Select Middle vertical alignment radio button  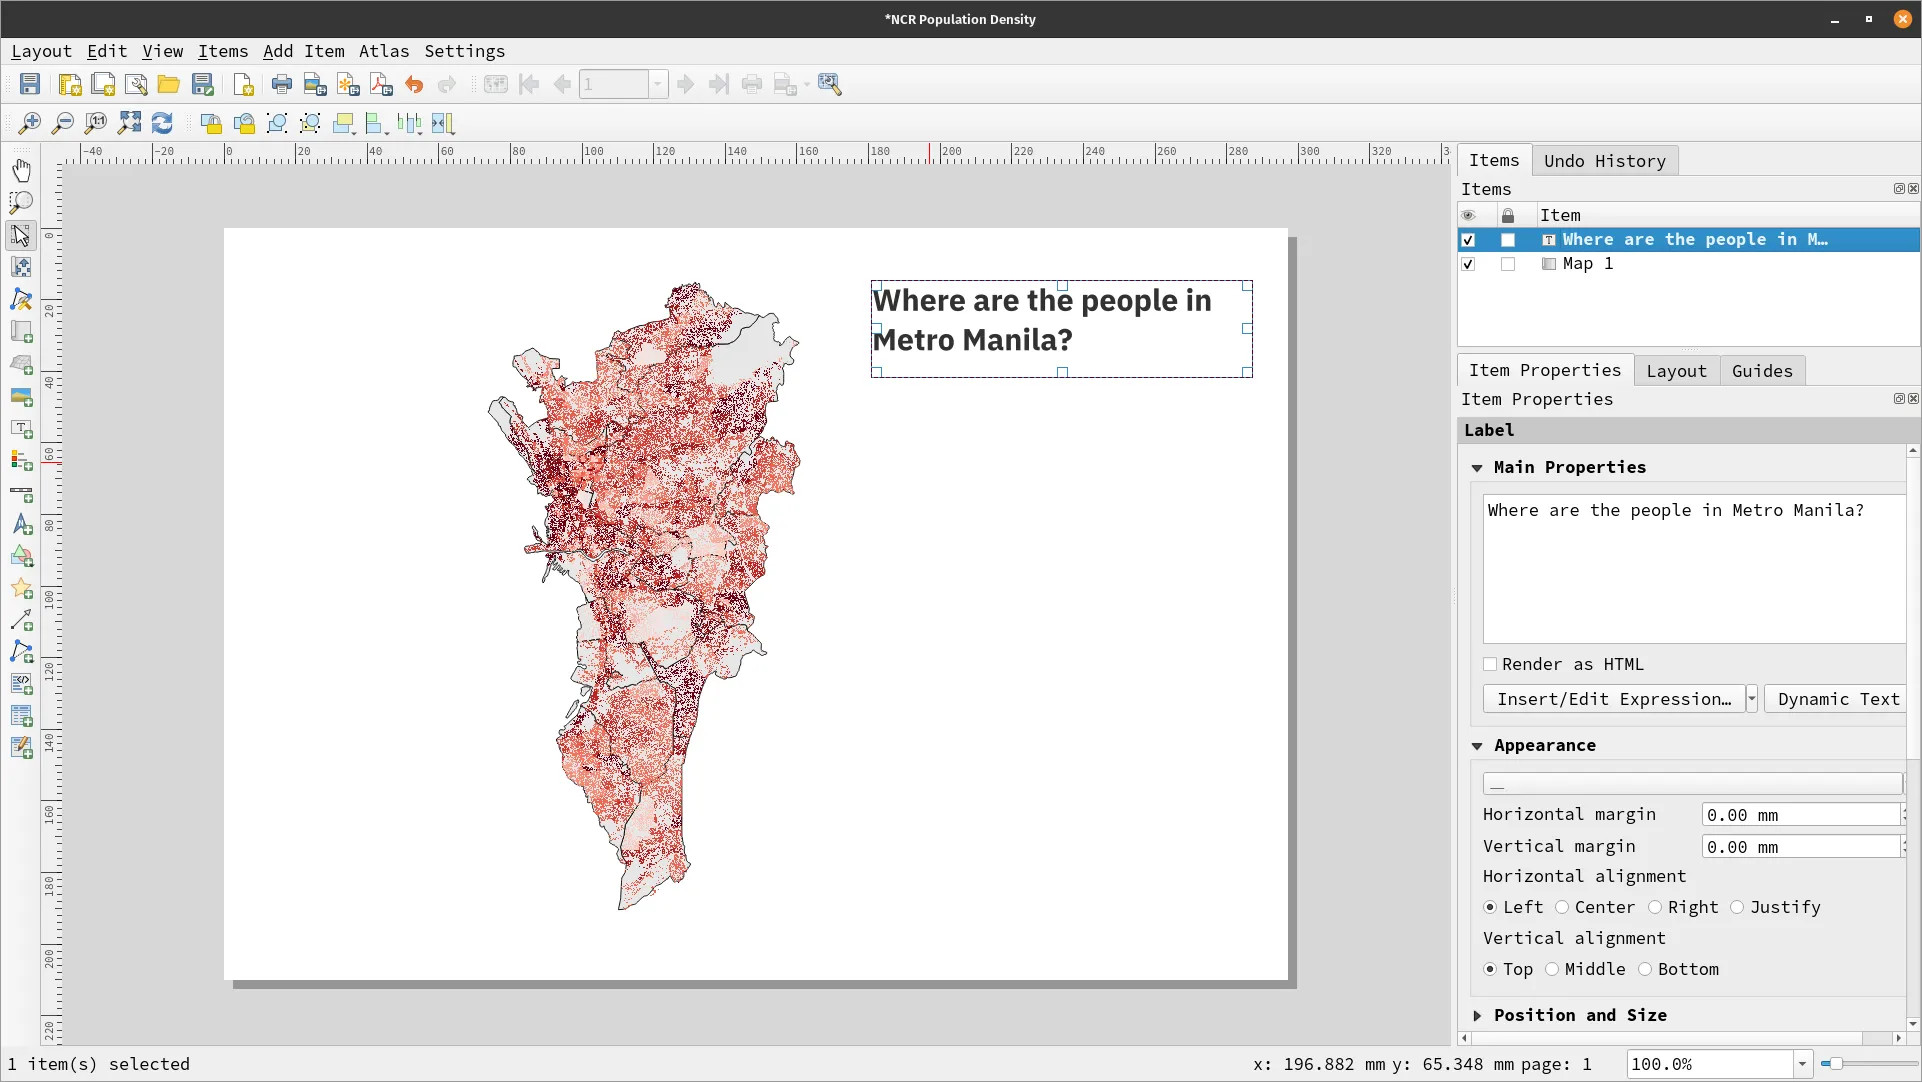click(x=1551, y=969)
